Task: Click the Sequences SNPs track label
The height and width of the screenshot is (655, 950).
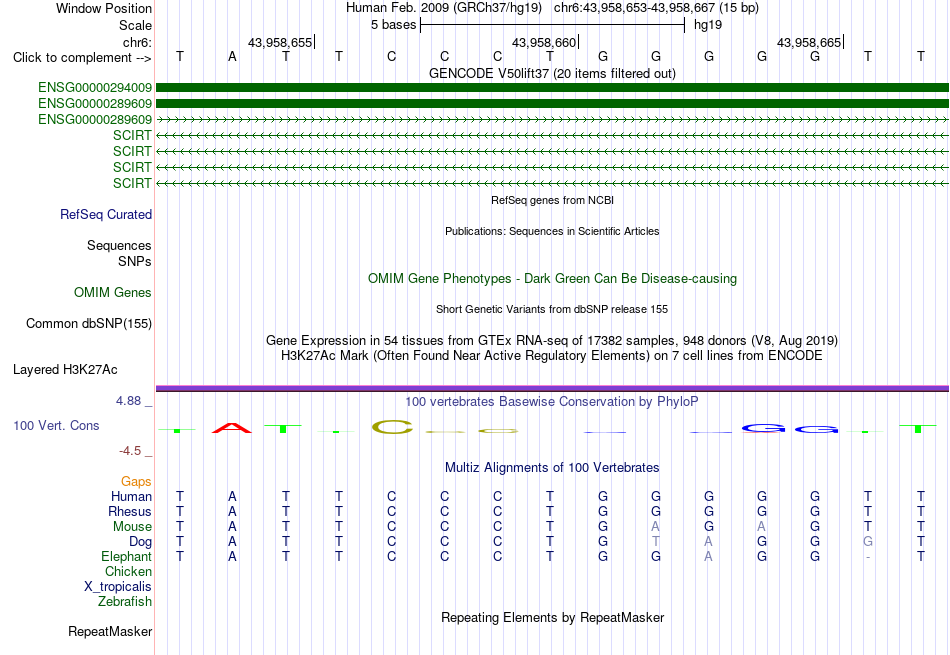Action: coord(119,253)
